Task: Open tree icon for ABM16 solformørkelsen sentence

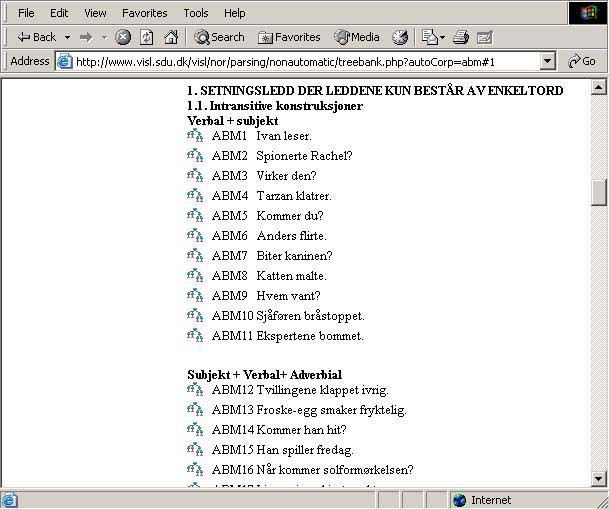Action: tap(195, 469)
